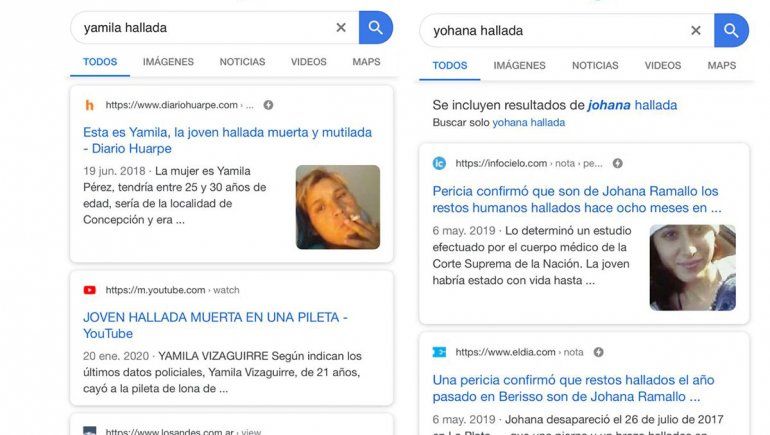Open IMÁGENES tab under yamila search

pos(168,62)
